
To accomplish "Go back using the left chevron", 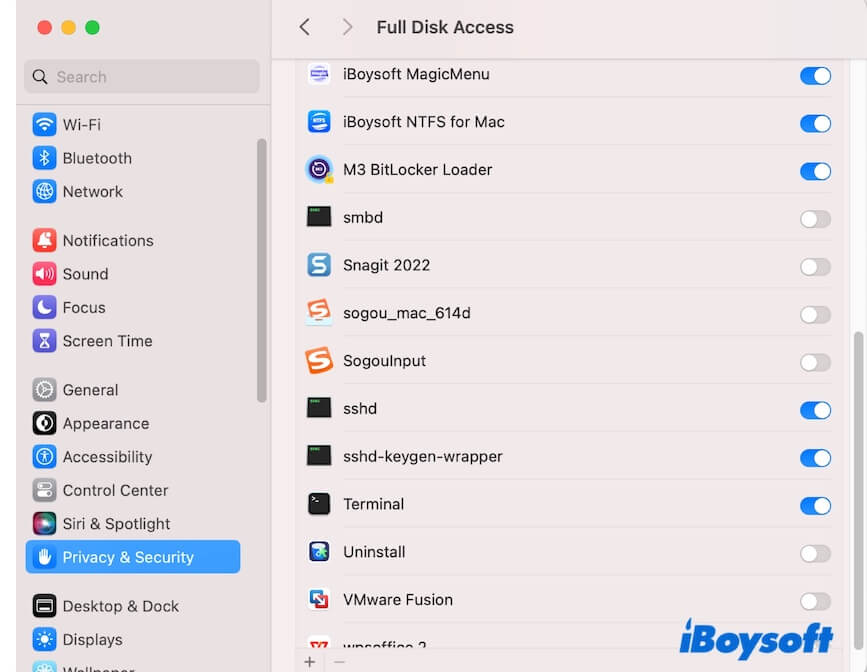I will (305, 27).
